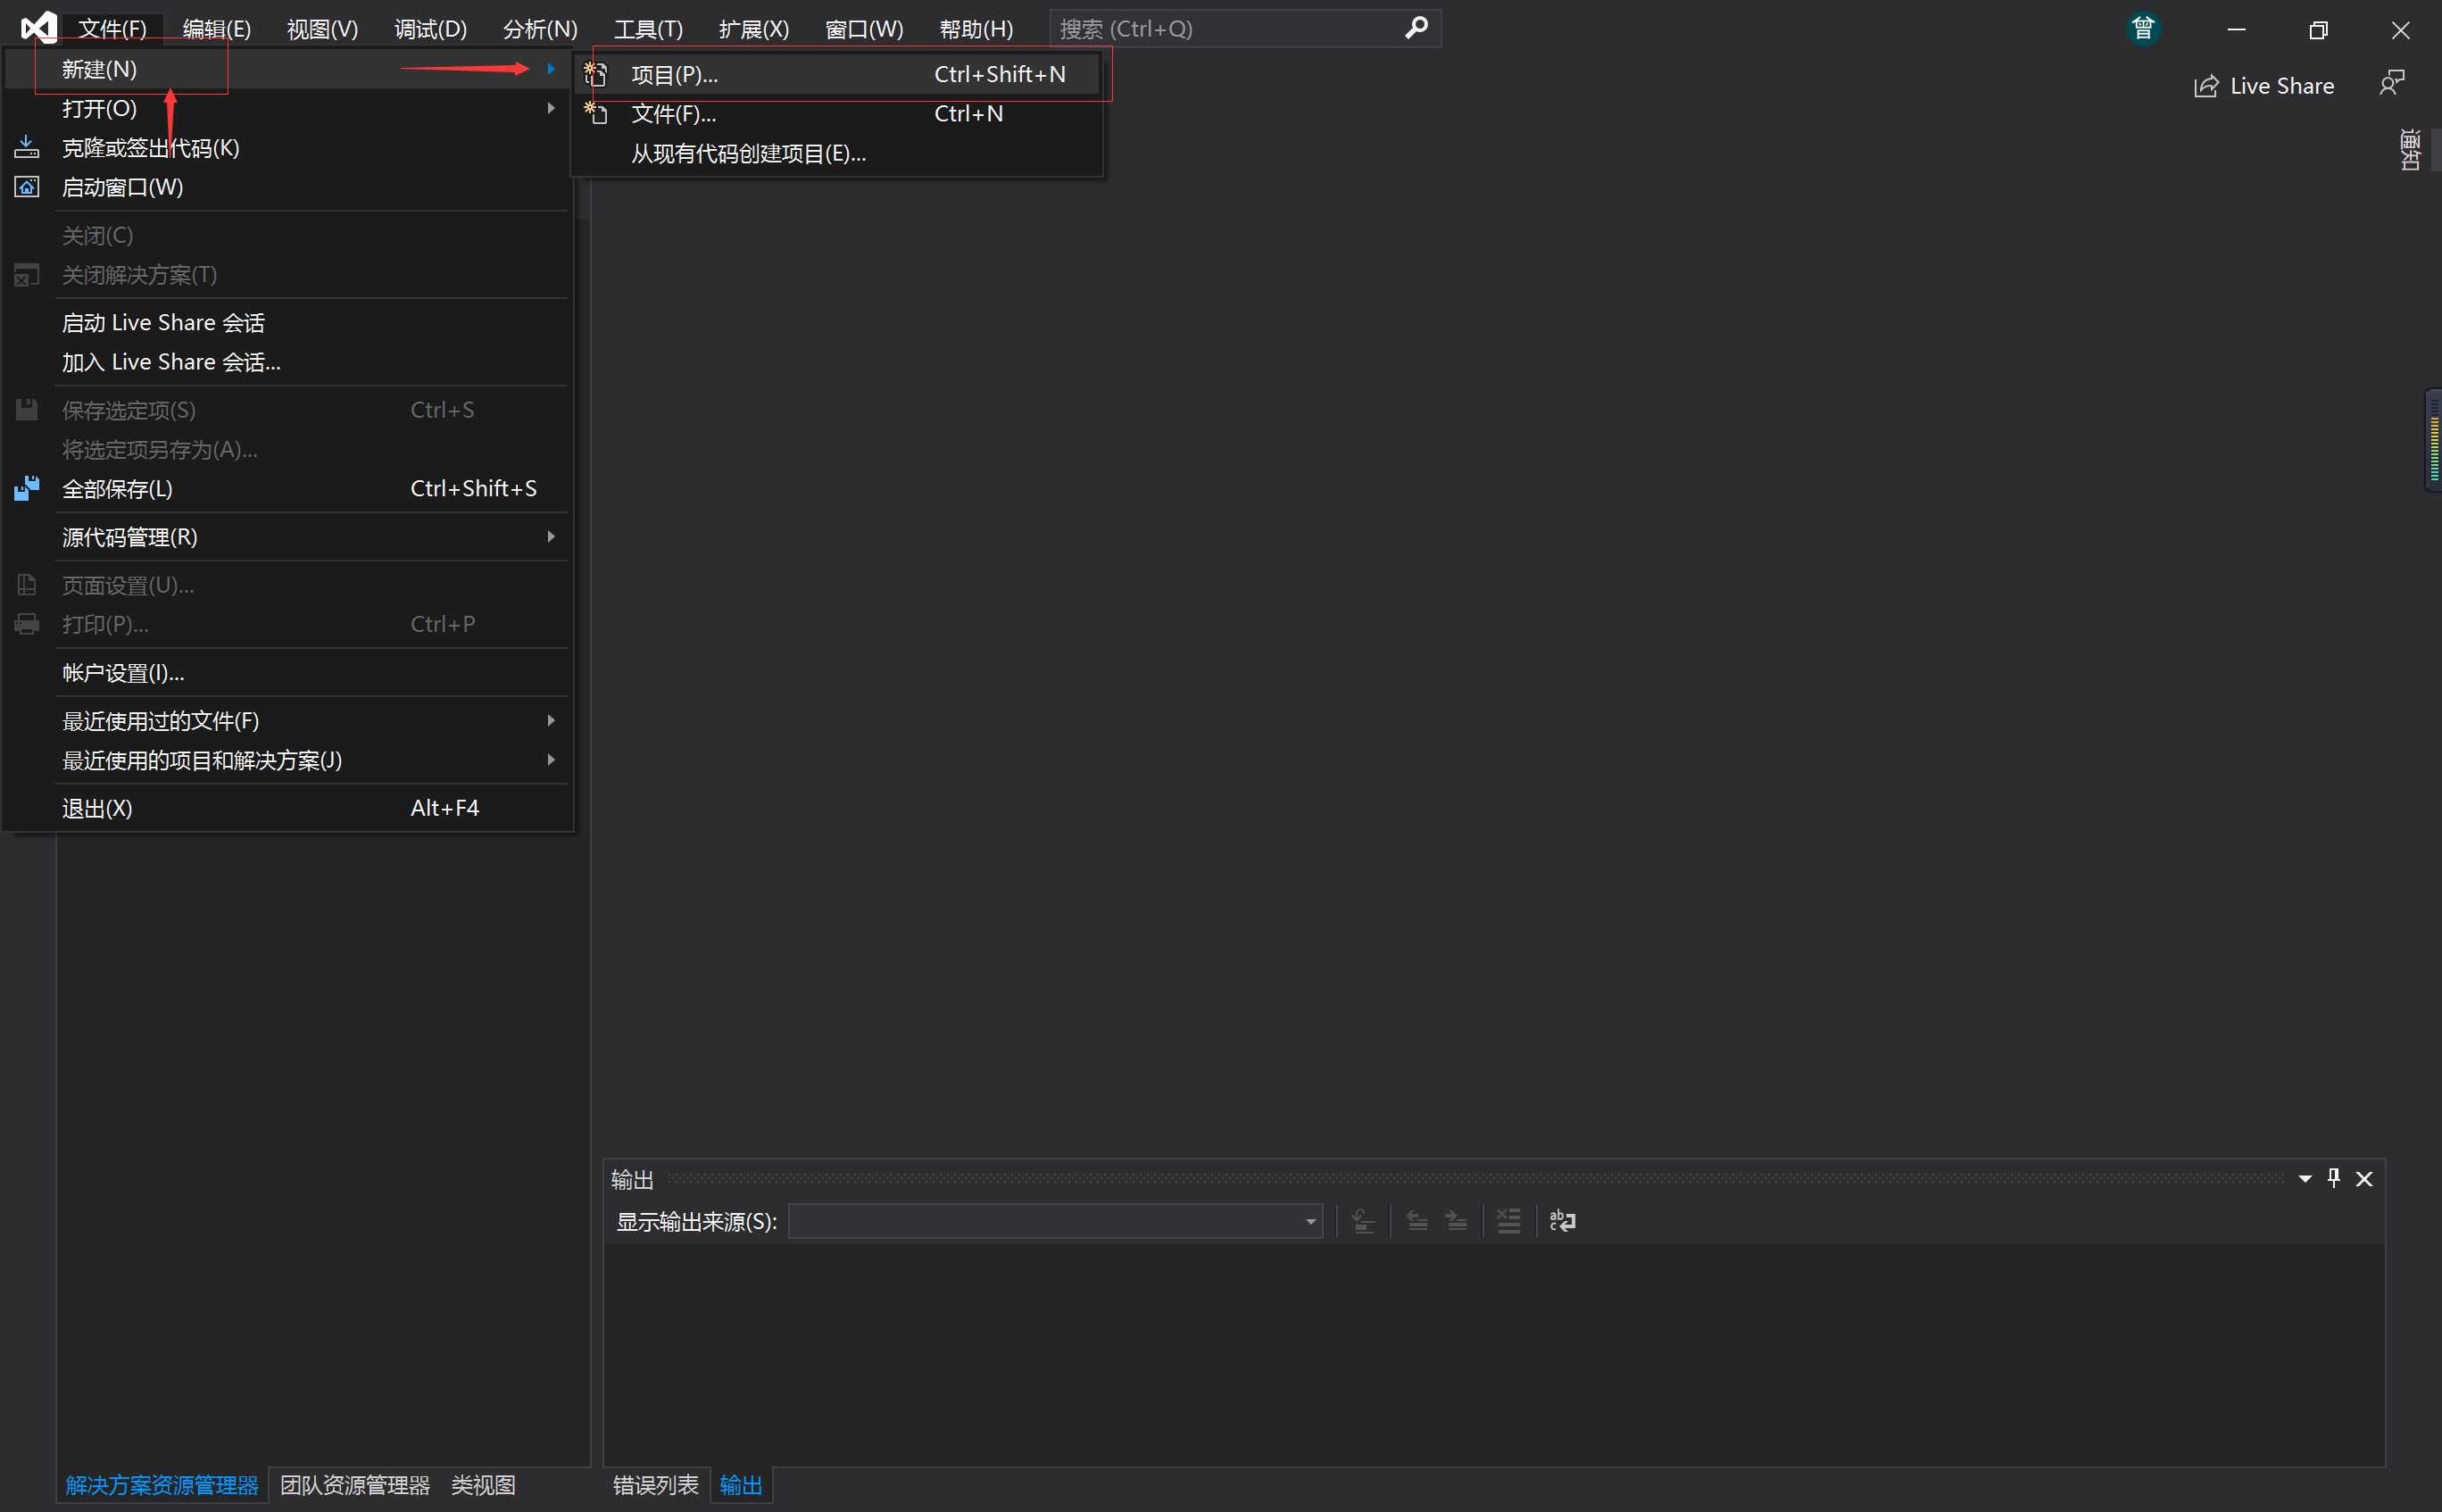Choose 启动 Live Share 会话

point(288,322)
